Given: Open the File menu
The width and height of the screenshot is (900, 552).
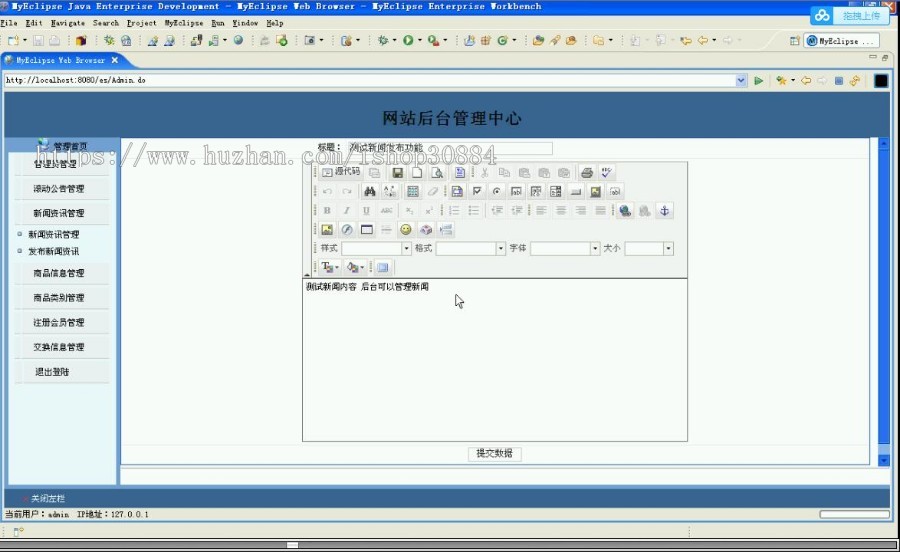Looking at the screenshot, I should (9, 23).
